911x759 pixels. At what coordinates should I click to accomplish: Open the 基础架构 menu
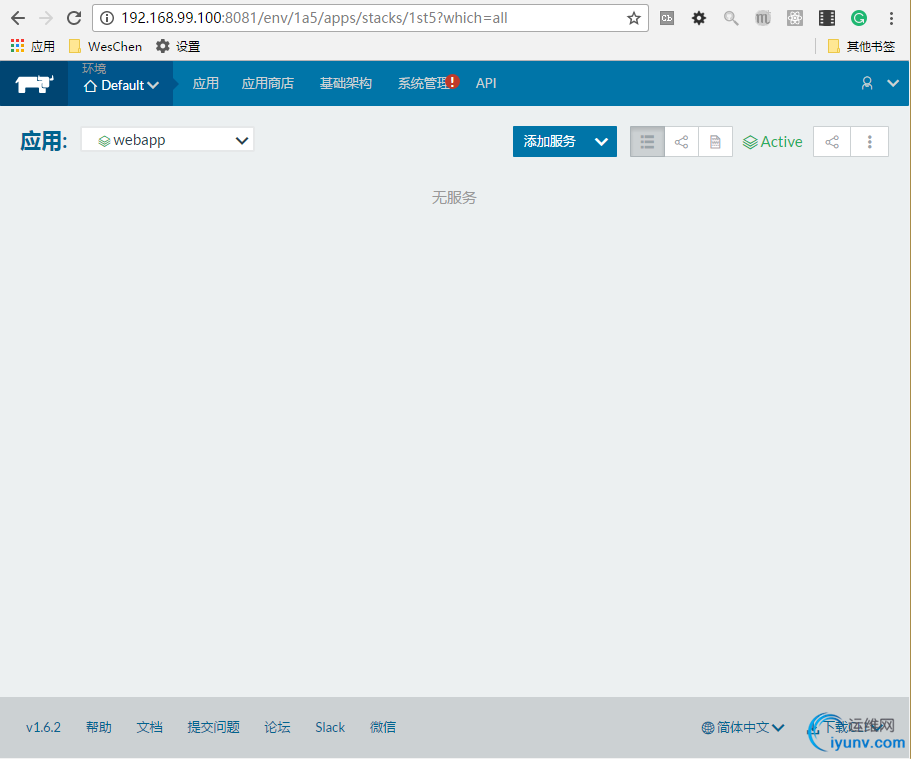(346, 83)
